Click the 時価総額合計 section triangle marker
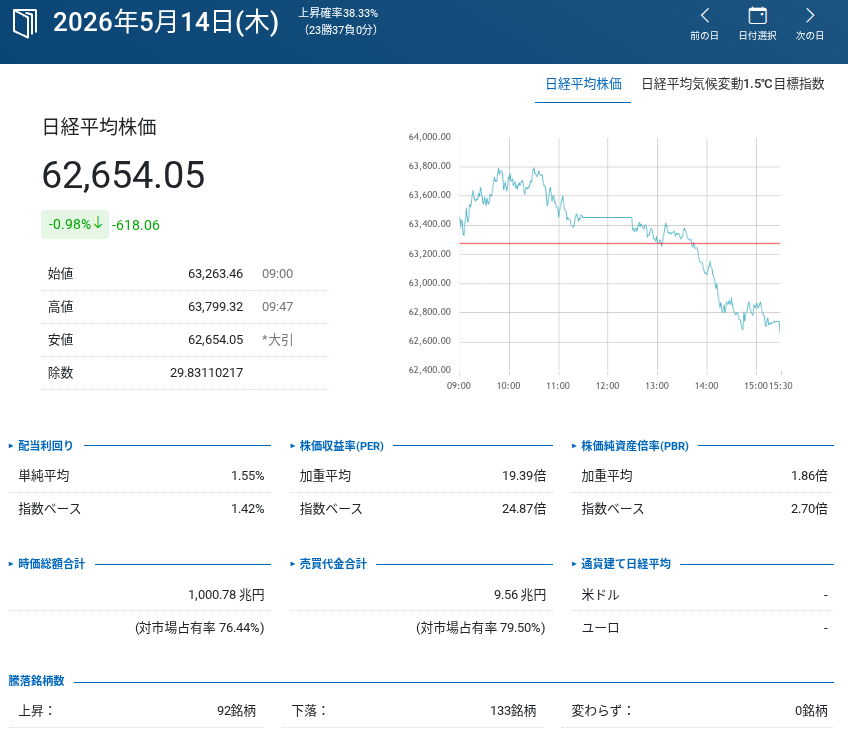Image resolution: width=848 pixels, height=732 pixels. pos(11,564)
